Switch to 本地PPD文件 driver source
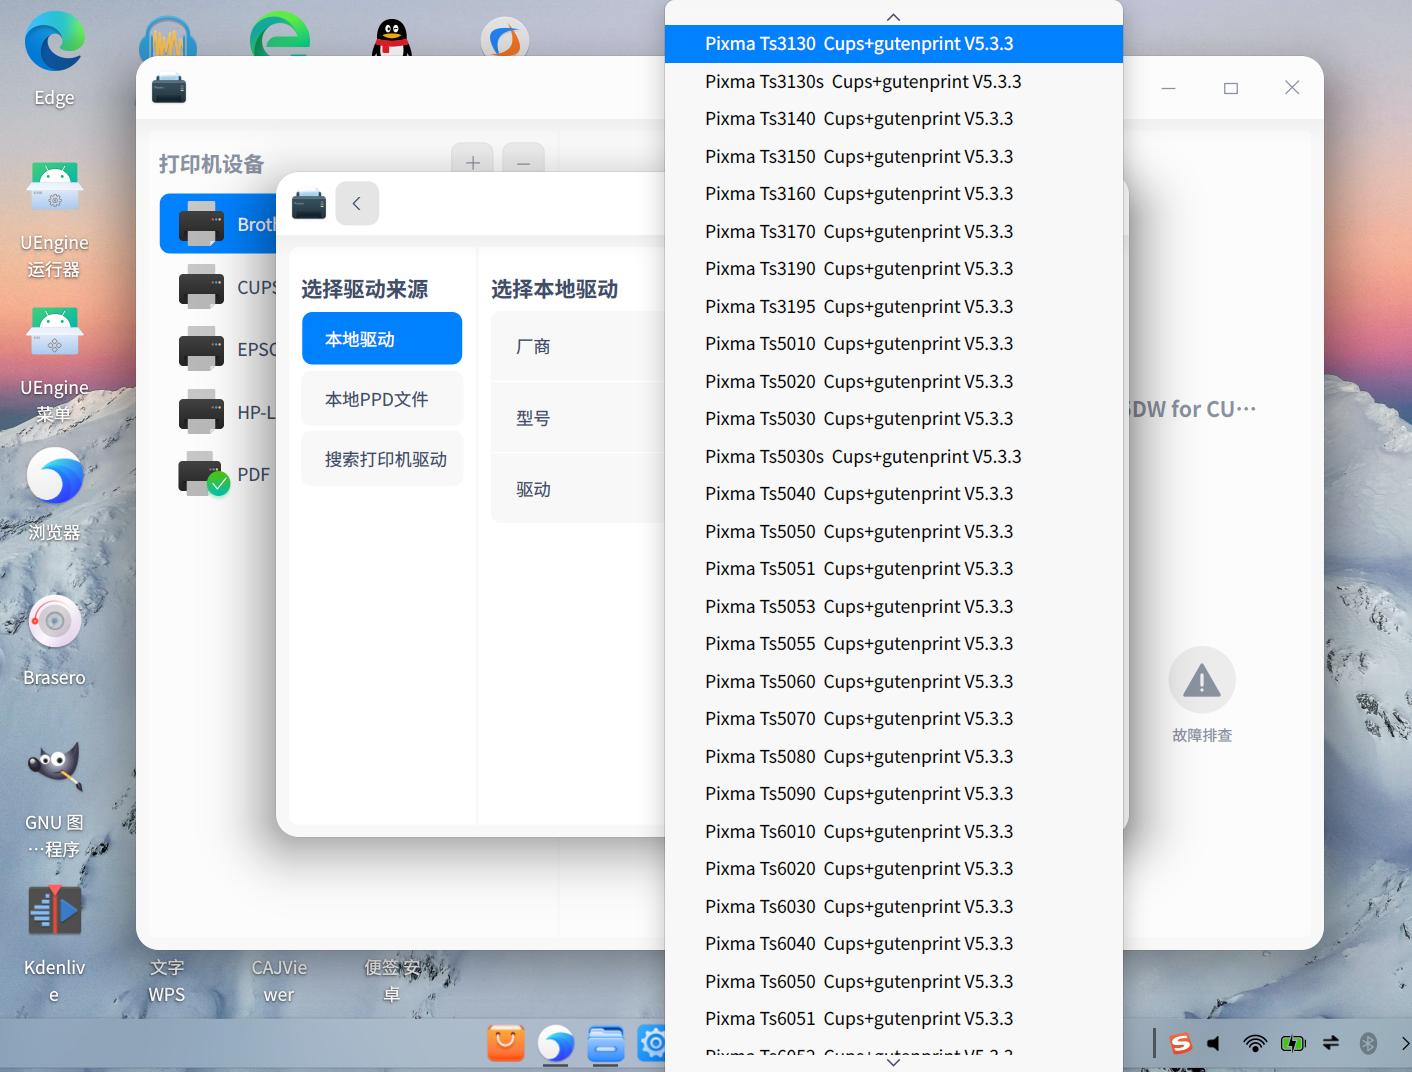1412x1072 pixels. tap(381, 398)
